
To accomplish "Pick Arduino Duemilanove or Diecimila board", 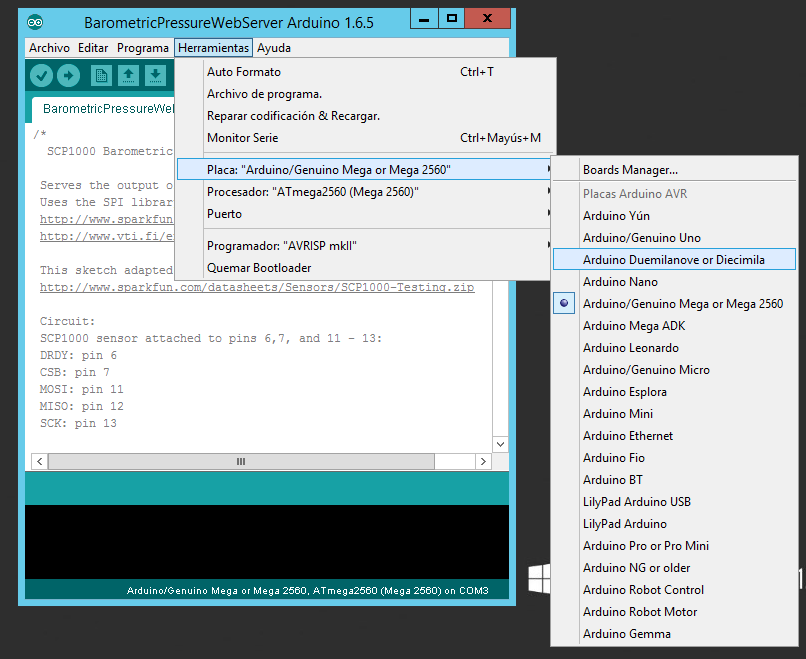I will click(x=674, y=260).
